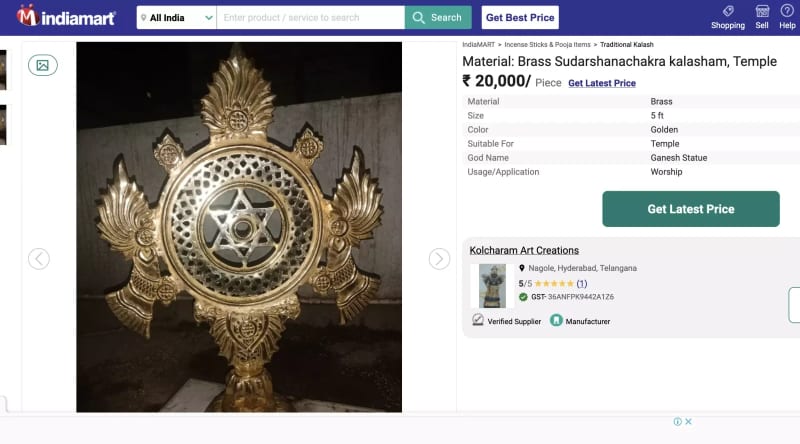Close the advertisement with X icon
Screen dimensions: 800x444
[688, 422]
